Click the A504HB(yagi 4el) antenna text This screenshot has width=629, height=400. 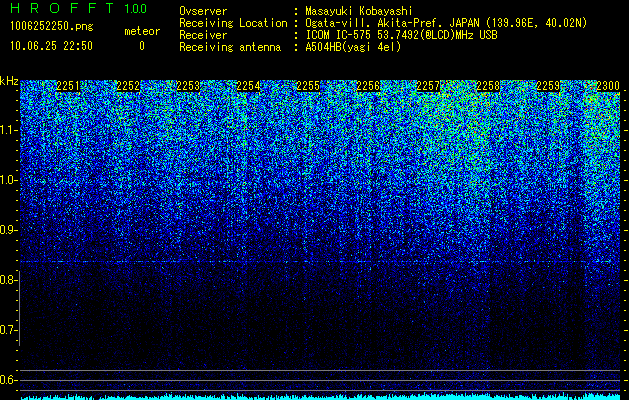(353, 47)
